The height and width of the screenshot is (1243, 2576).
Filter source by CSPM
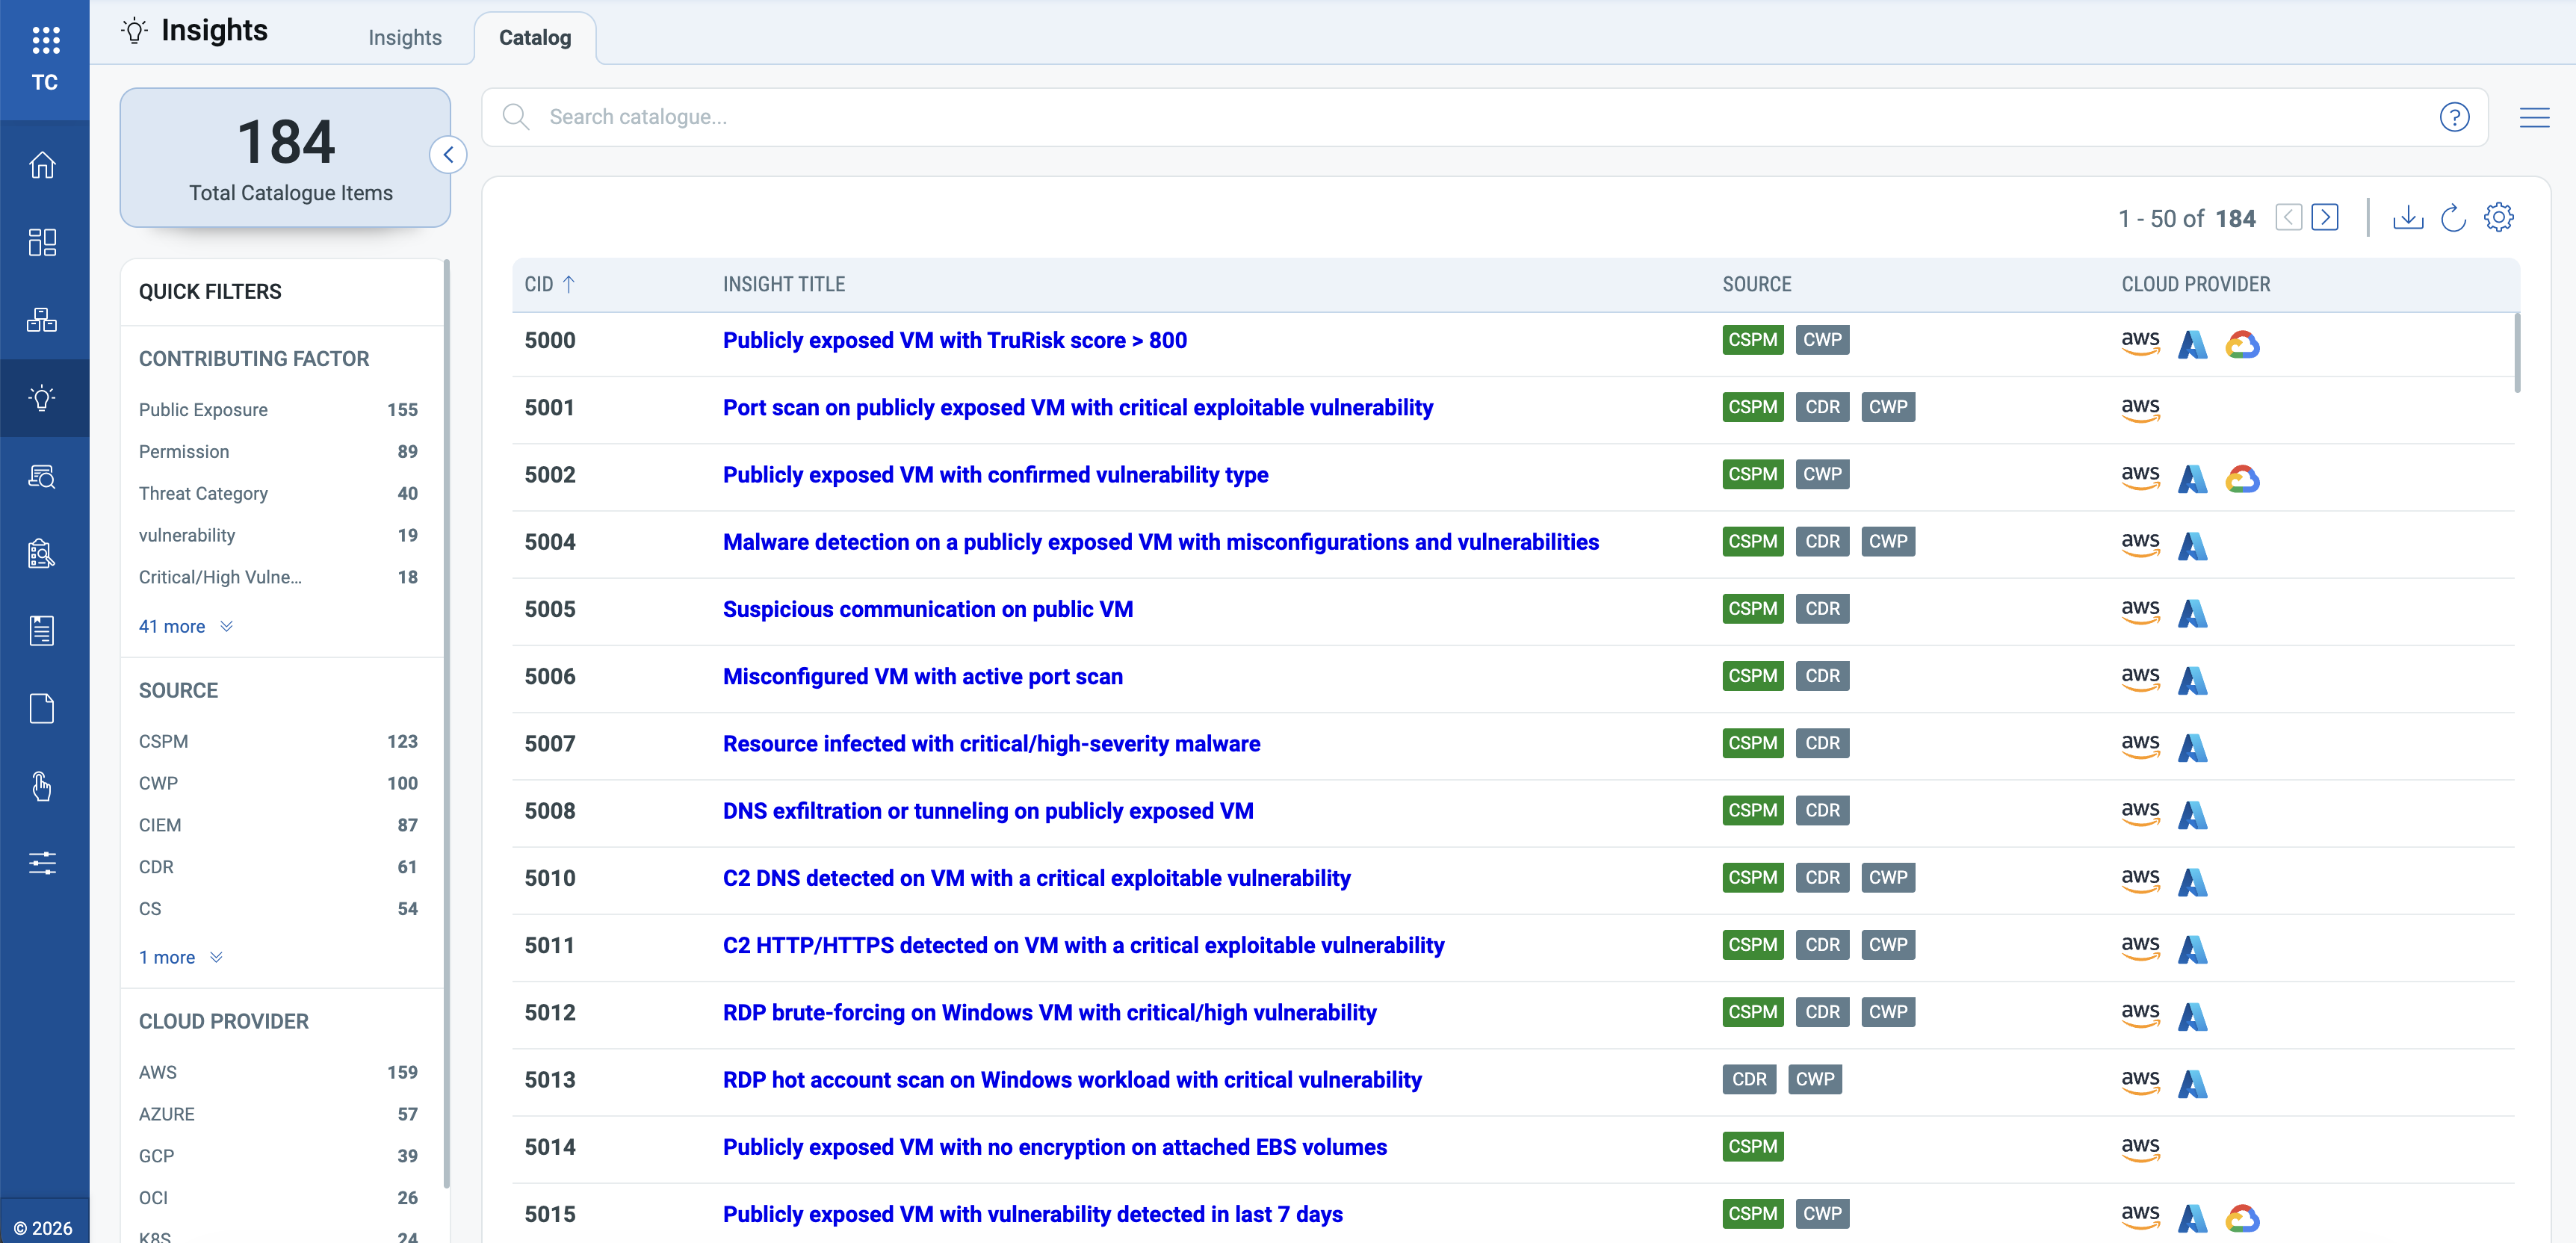click(278, 741)
